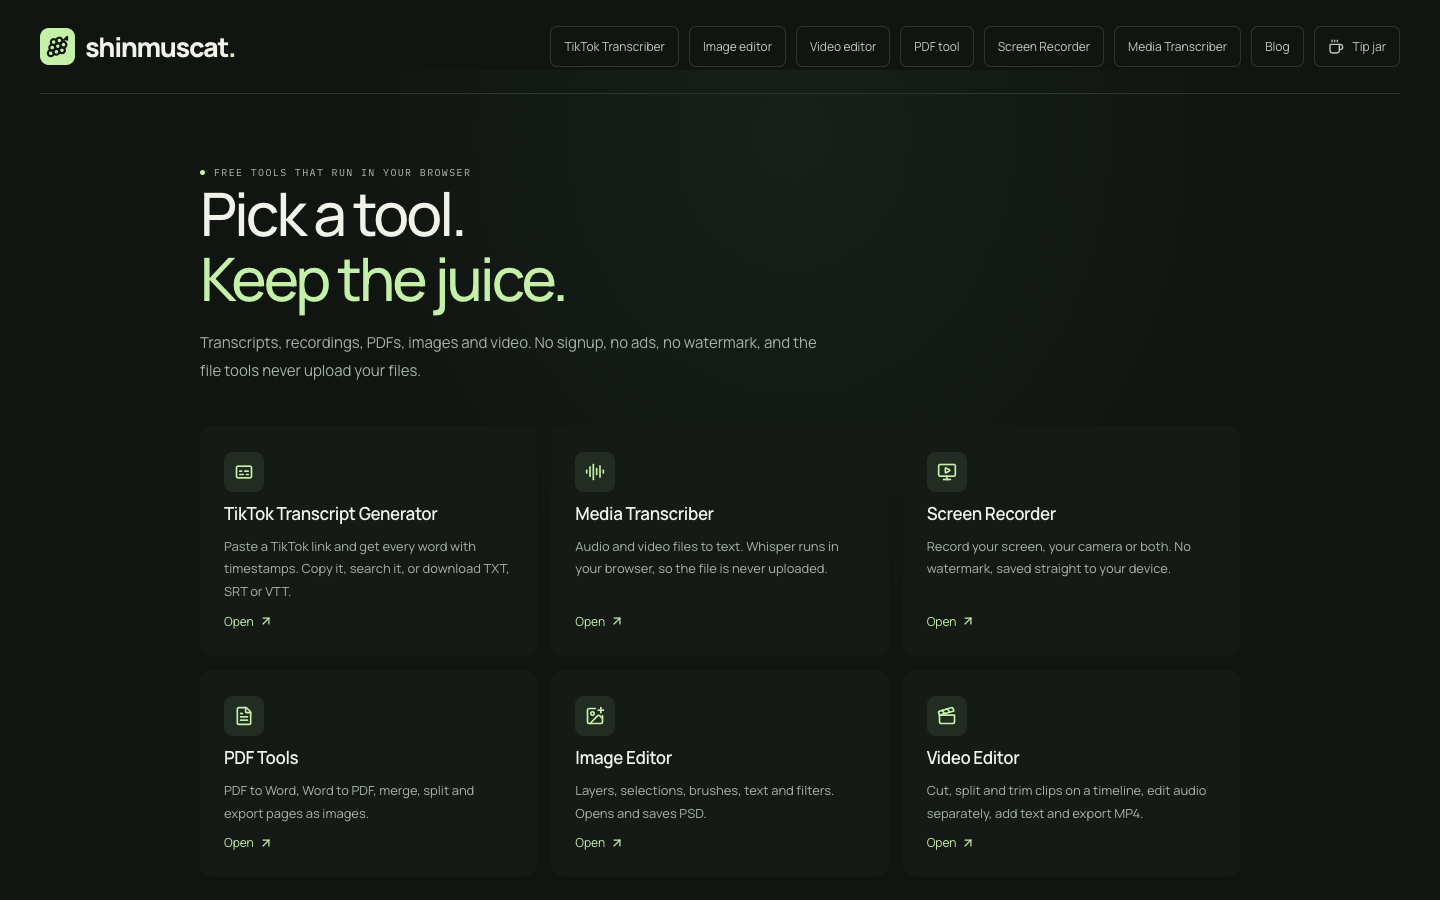Choose Media Transcriber in the top nav
The image size is (1440, 900).
pyautogui.click(x=1177, y=47)
